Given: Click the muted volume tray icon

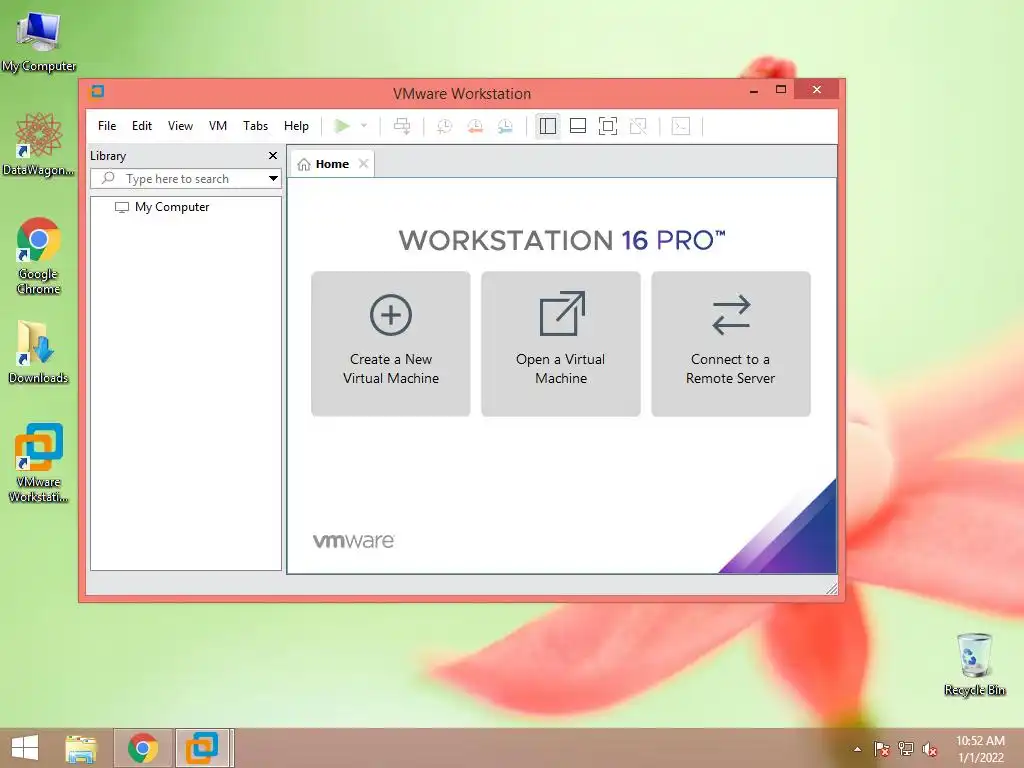Looking at the screenshot, I should click(x=930, y=750).
